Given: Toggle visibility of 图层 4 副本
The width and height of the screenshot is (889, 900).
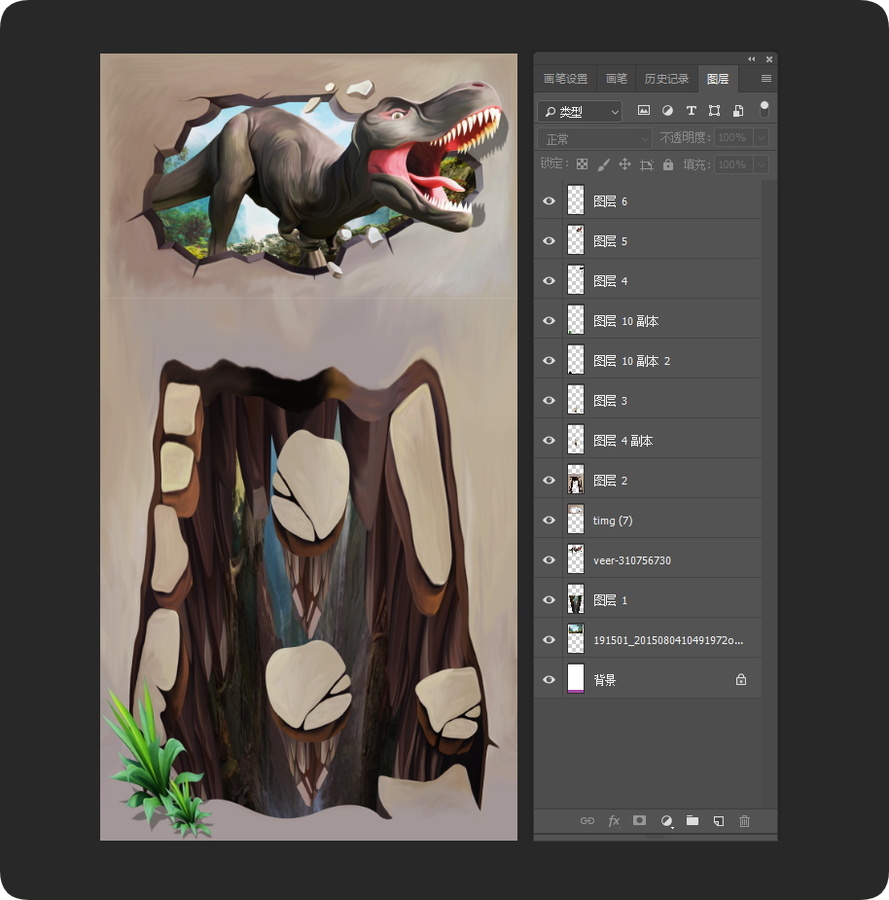Looking at the screenshot, I should [549, 440].
